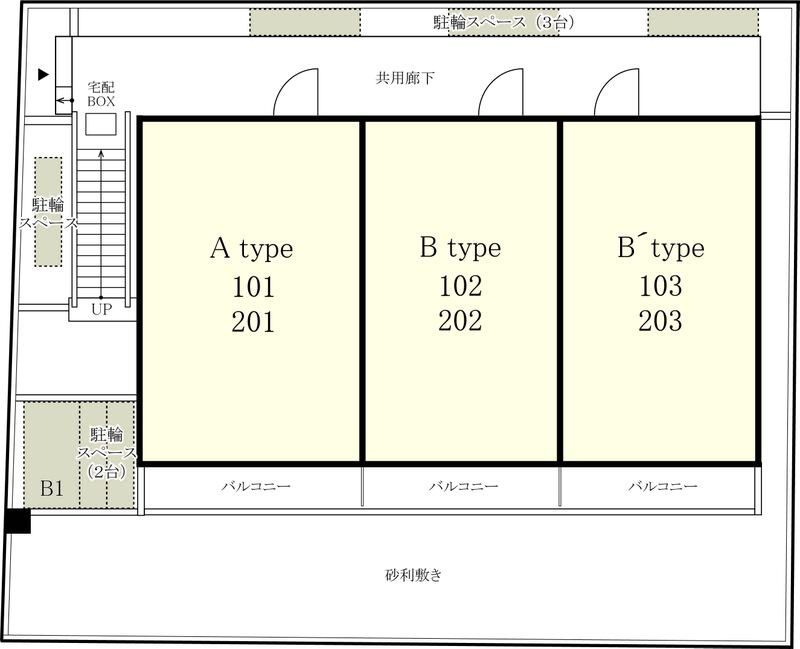This screenshot has width=800, height=649.
Task: Click the バルコニー under B´ type unit
Action: click(662, 486)
